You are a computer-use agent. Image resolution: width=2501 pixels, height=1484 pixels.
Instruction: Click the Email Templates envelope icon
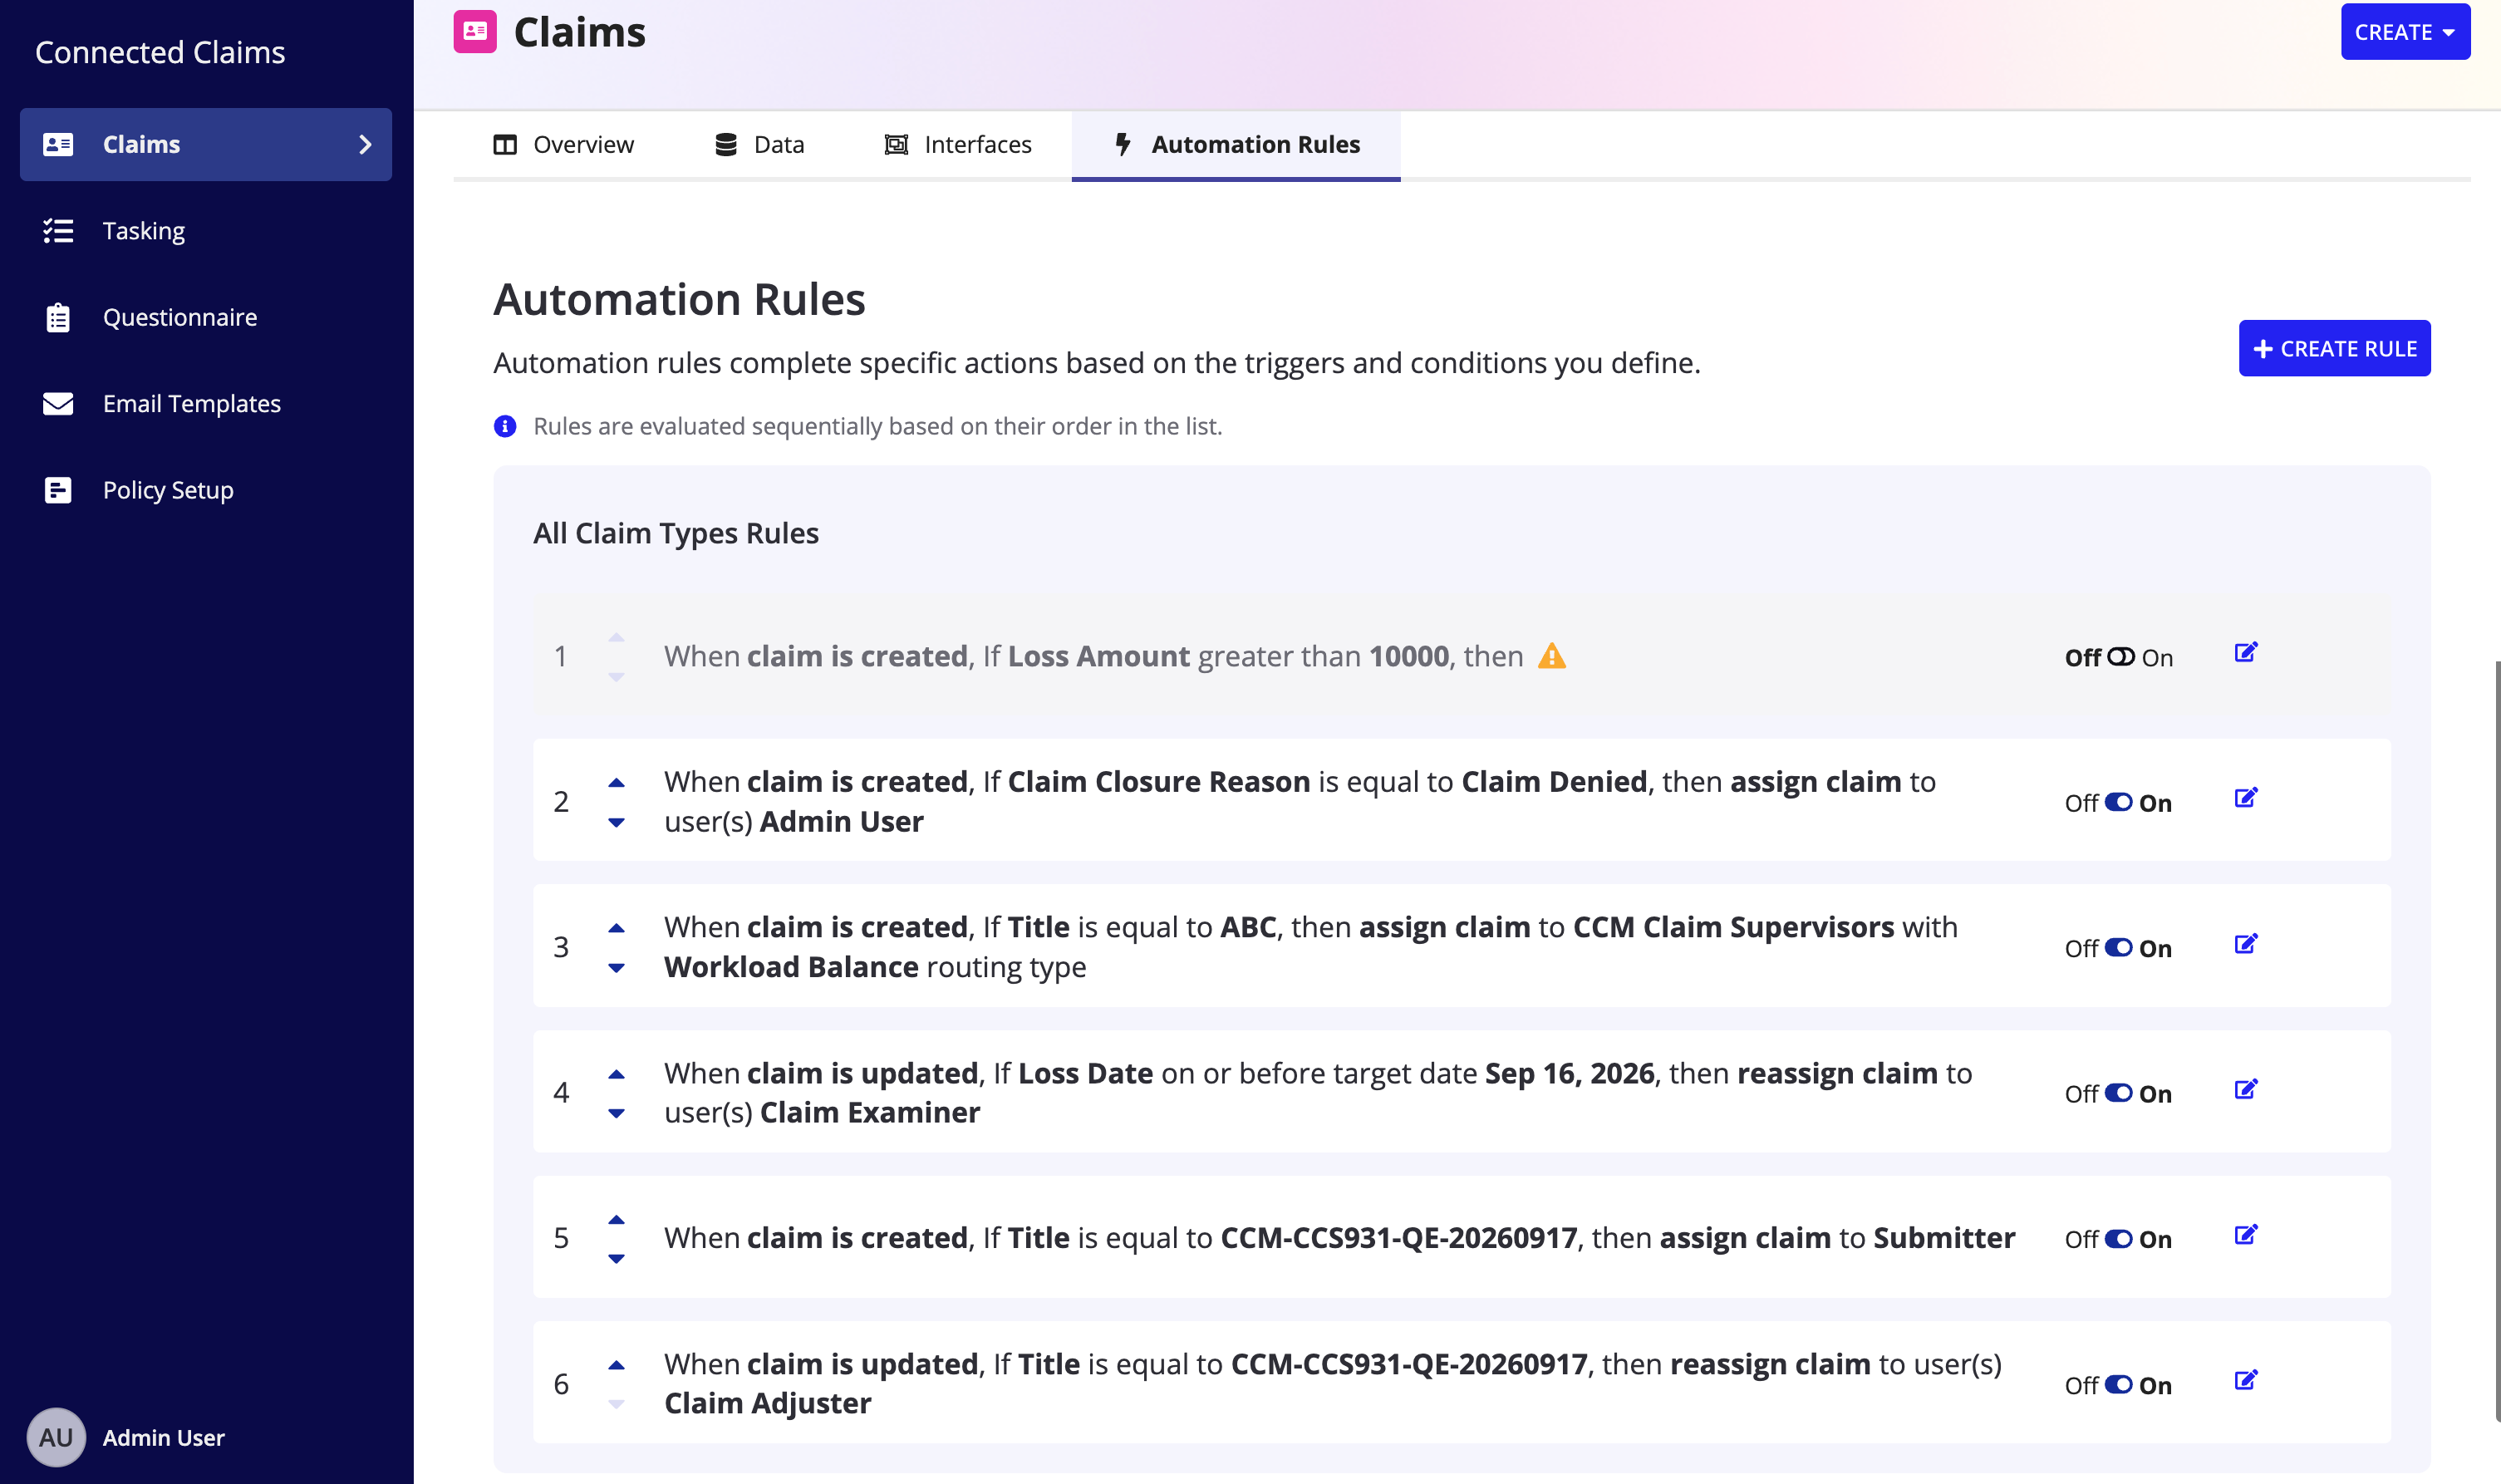(58, 404)
